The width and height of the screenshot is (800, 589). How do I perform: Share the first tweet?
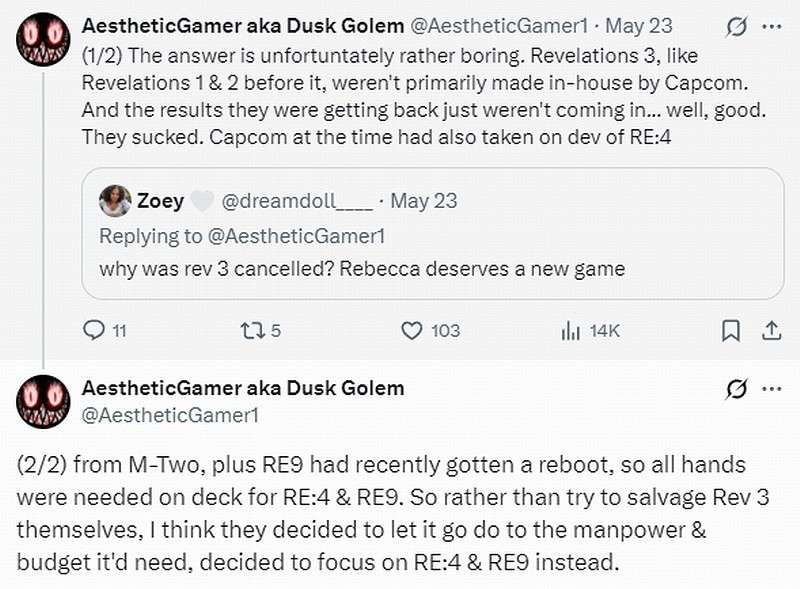click(771, 330)
